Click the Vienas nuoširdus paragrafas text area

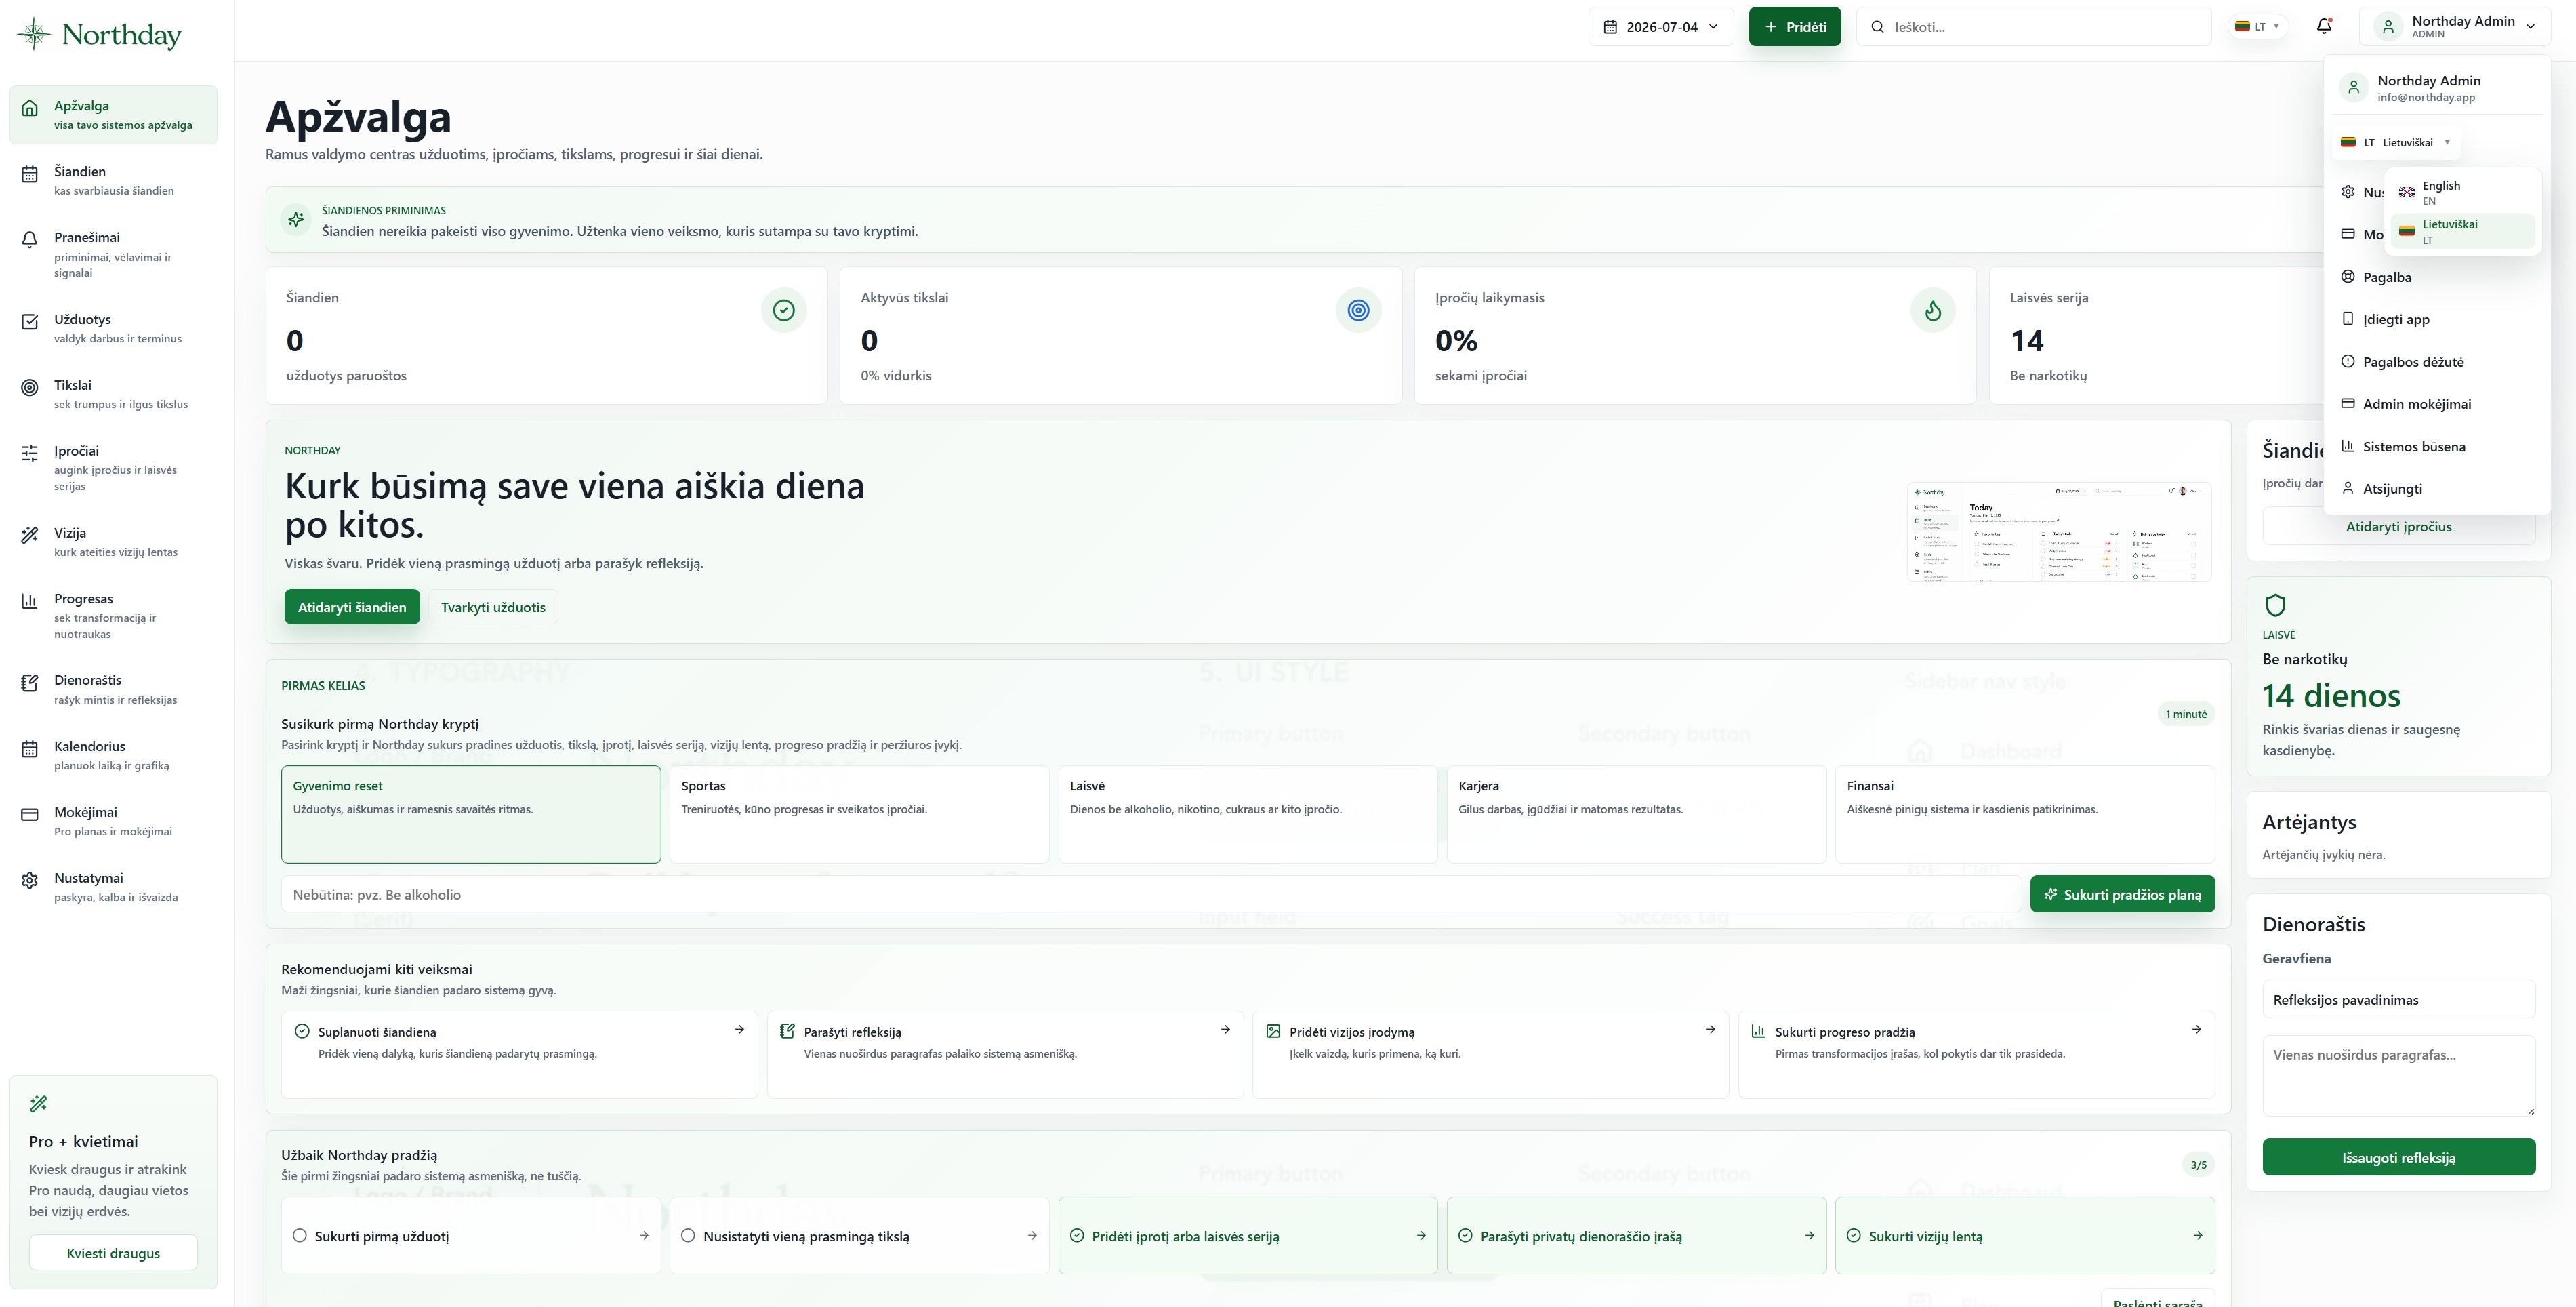2398,1075
